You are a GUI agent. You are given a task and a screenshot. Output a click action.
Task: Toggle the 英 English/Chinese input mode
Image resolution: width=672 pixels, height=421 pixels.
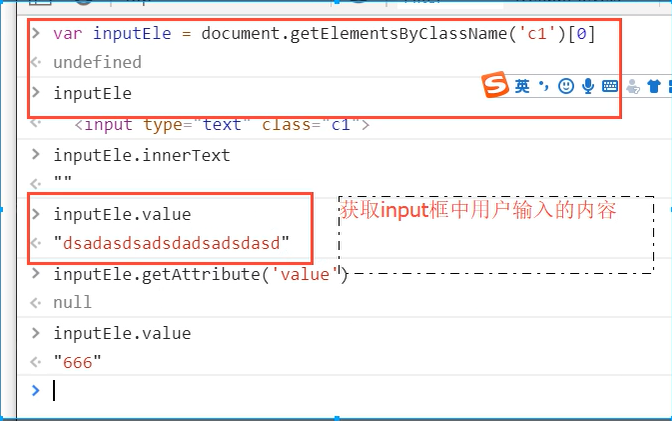pos(523,87)
